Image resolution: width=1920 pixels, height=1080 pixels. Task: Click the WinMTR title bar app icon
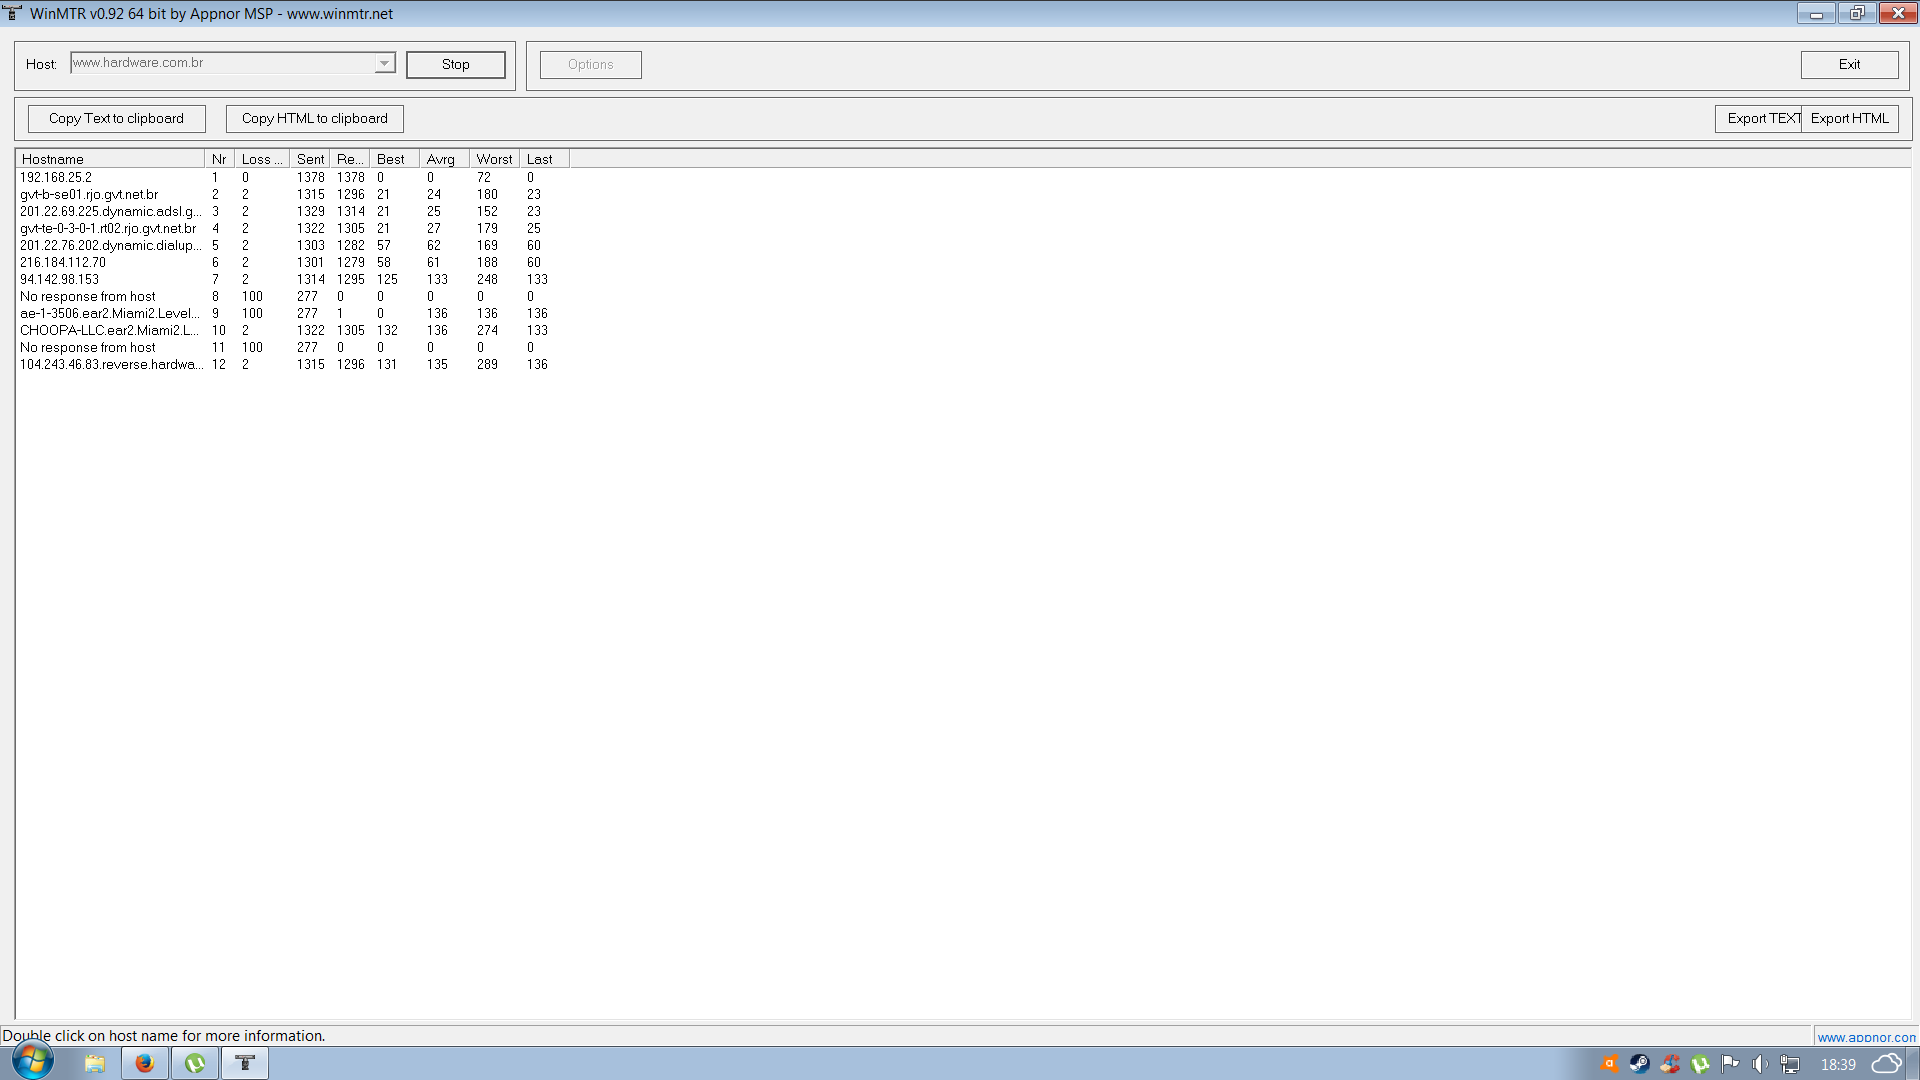[13, 13]
